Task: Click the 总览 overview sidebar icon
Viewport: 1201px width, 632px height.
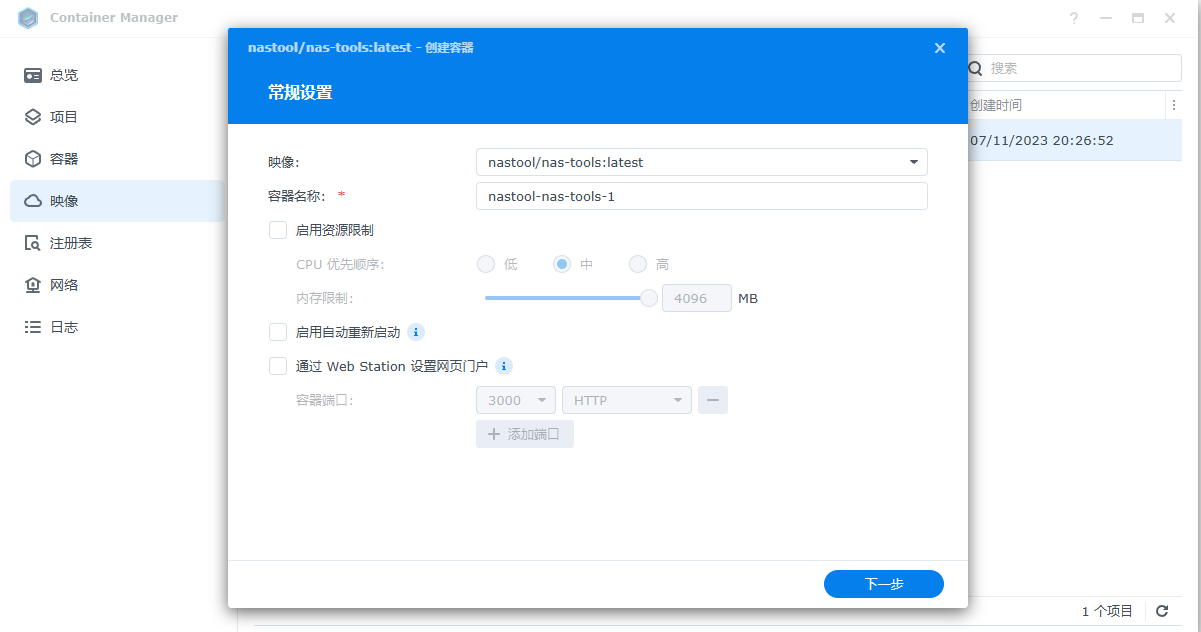Action: pyautogui.click(x=33, y=75)
